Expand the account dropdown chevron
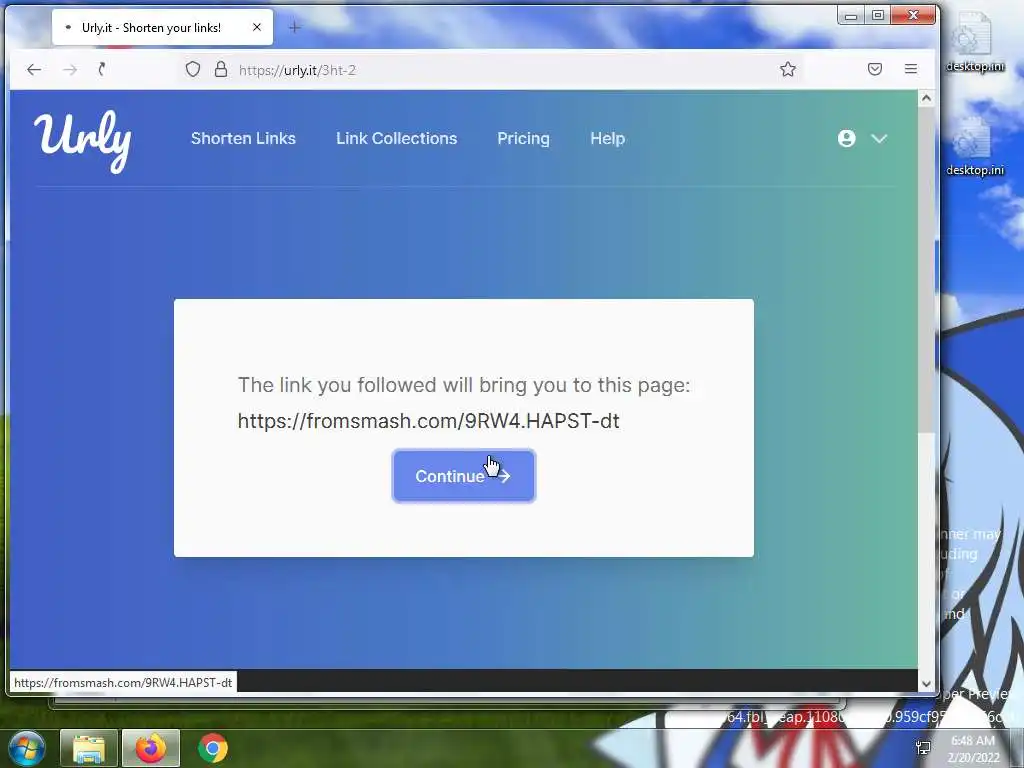Viewport: 1024px width, 768px height. 879,138
